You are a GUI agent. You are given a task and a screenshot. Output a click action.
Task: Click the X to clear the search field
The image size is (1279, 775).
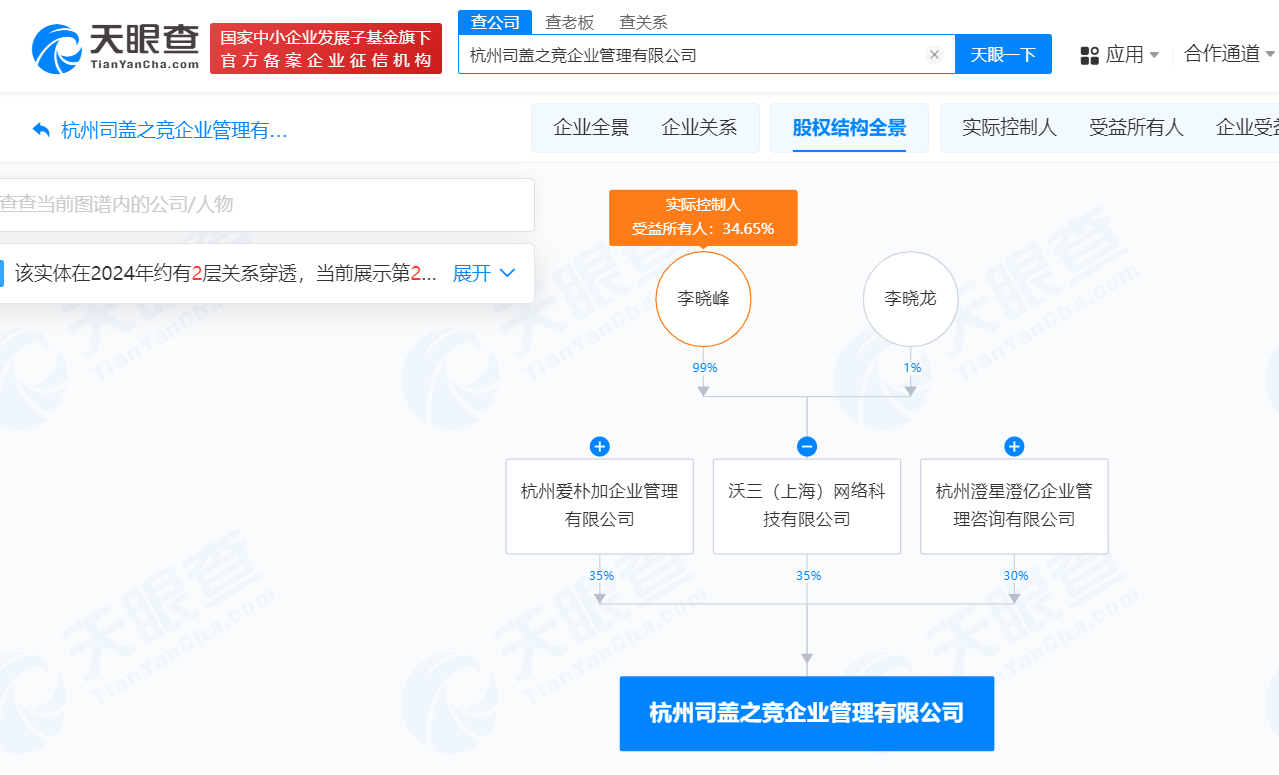click(x=934, y=54)
